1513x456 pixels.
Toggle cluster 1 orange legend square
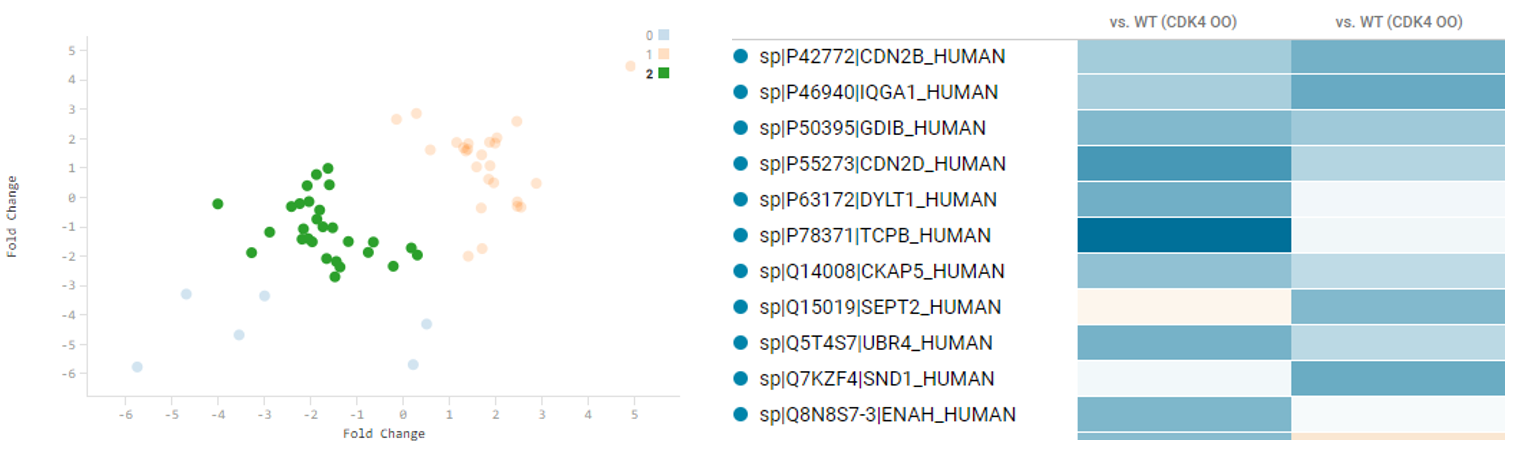click(x=664, y=54)
